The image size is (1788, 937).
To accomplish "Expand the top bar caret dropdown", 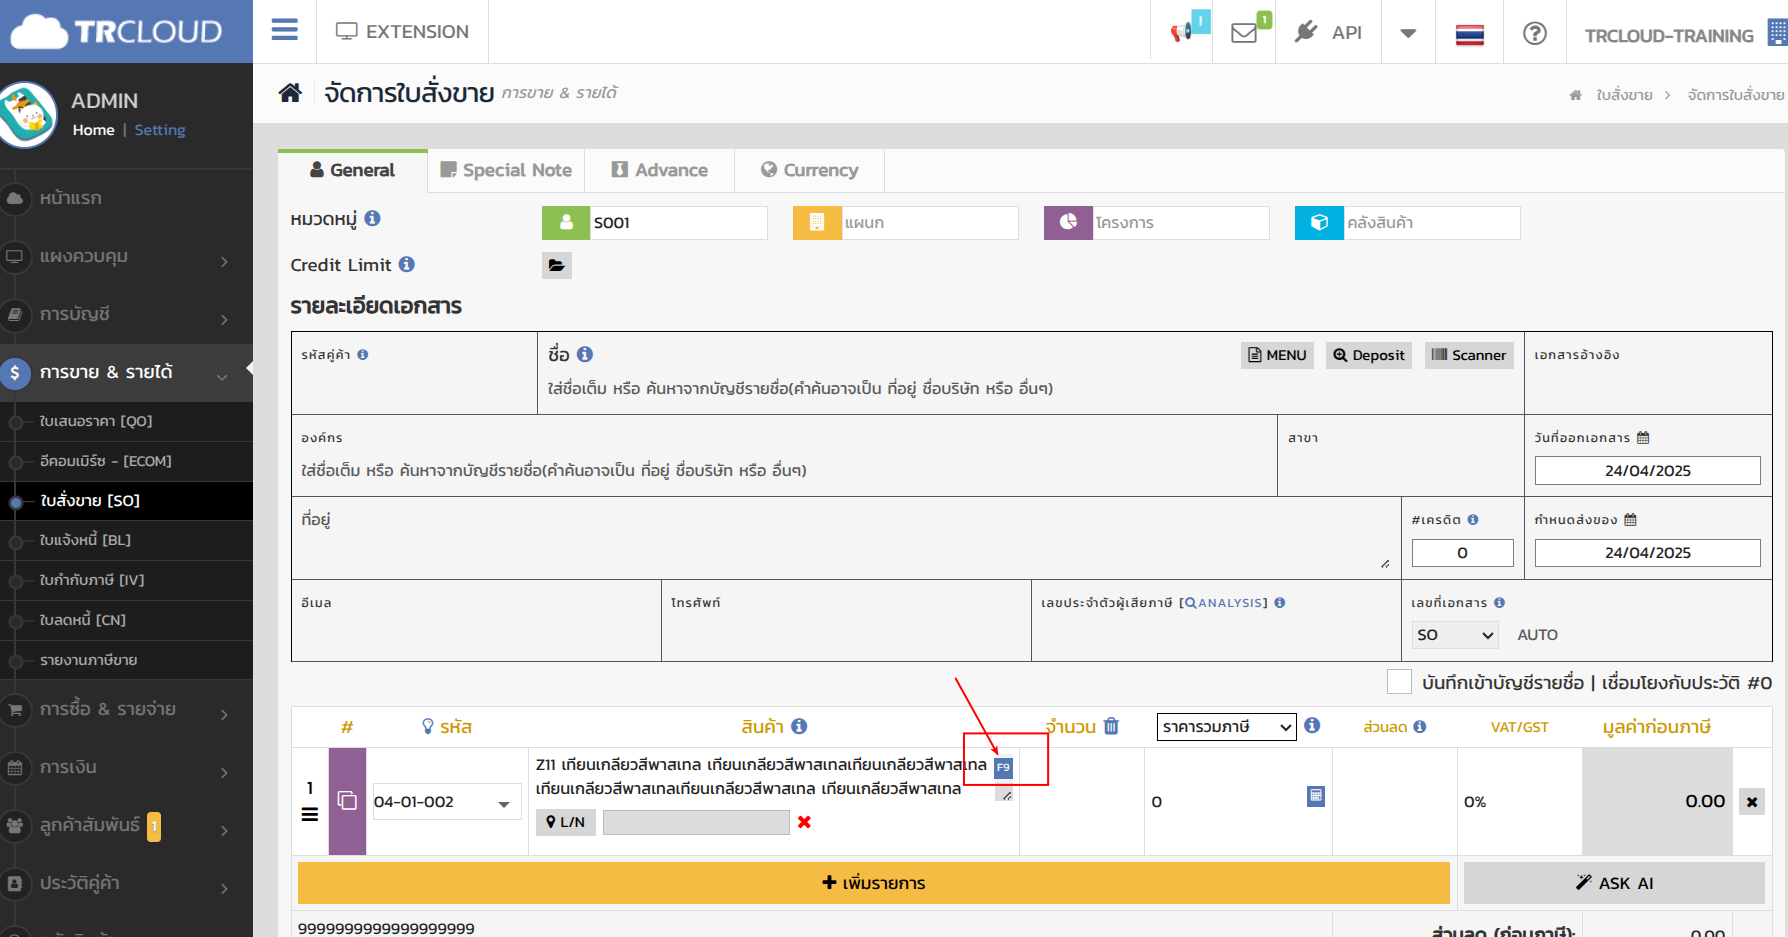I will point(1408,33).
